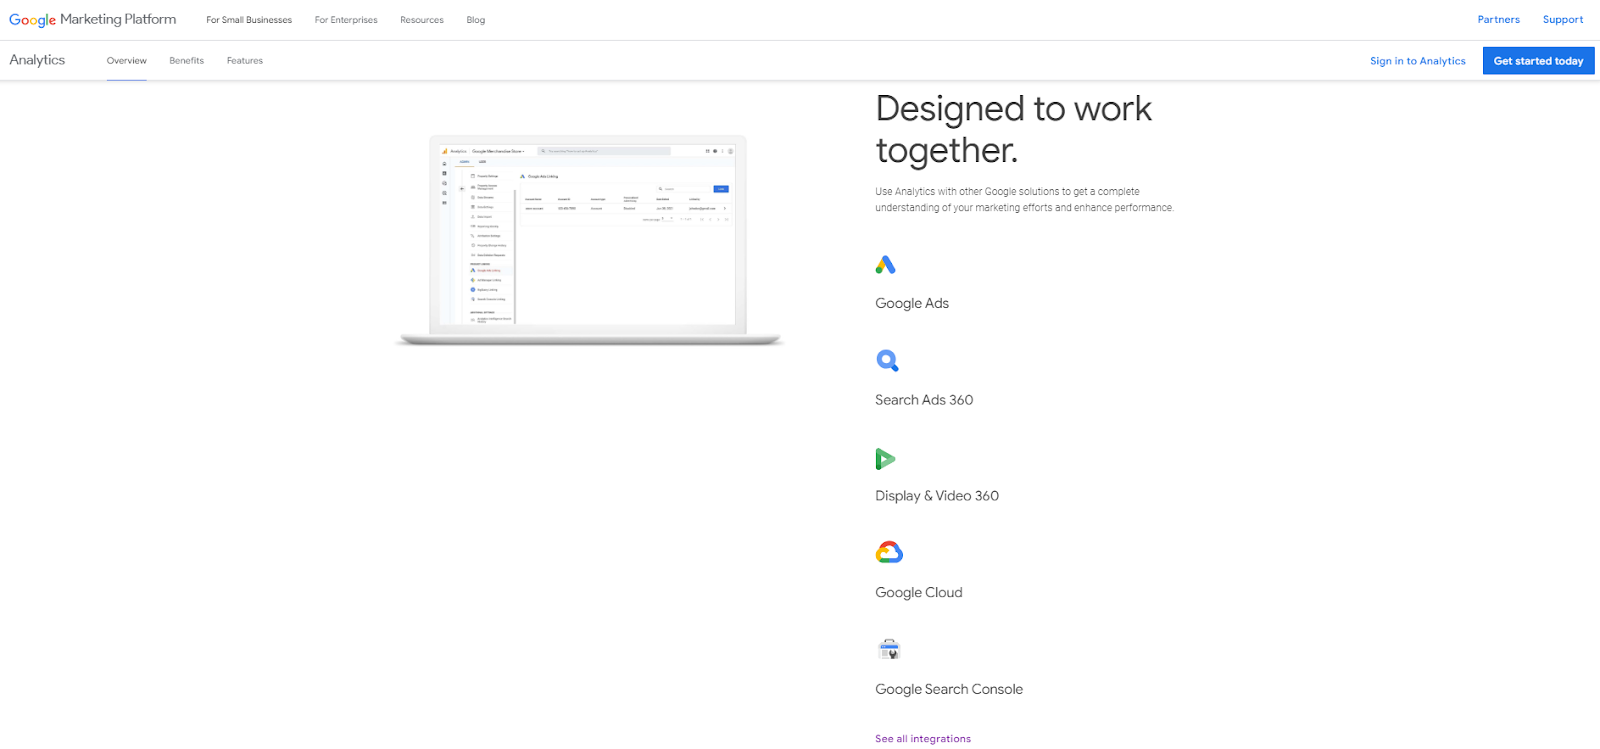Open the Support link
Image resolution: width=1600 pixels, height=749 pixels.
[1563, 20]
